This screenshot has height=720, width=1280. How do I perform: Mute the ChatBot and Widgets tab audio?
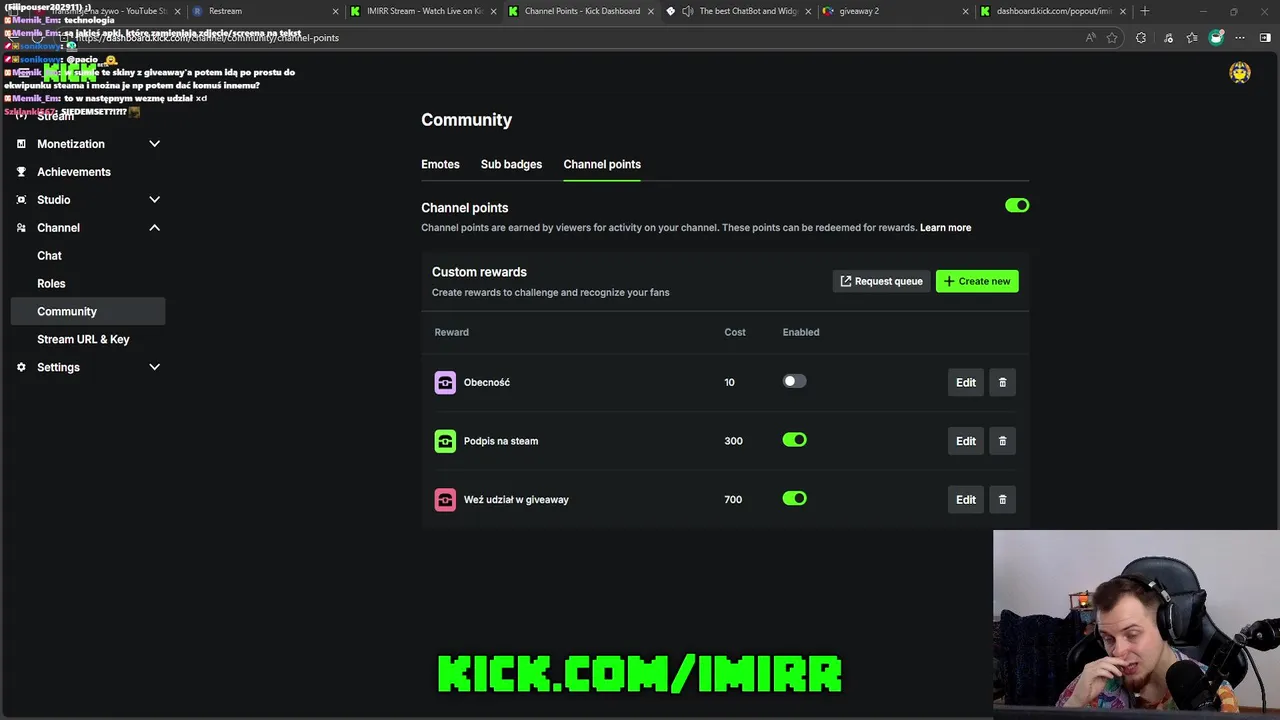pos(687,11)
